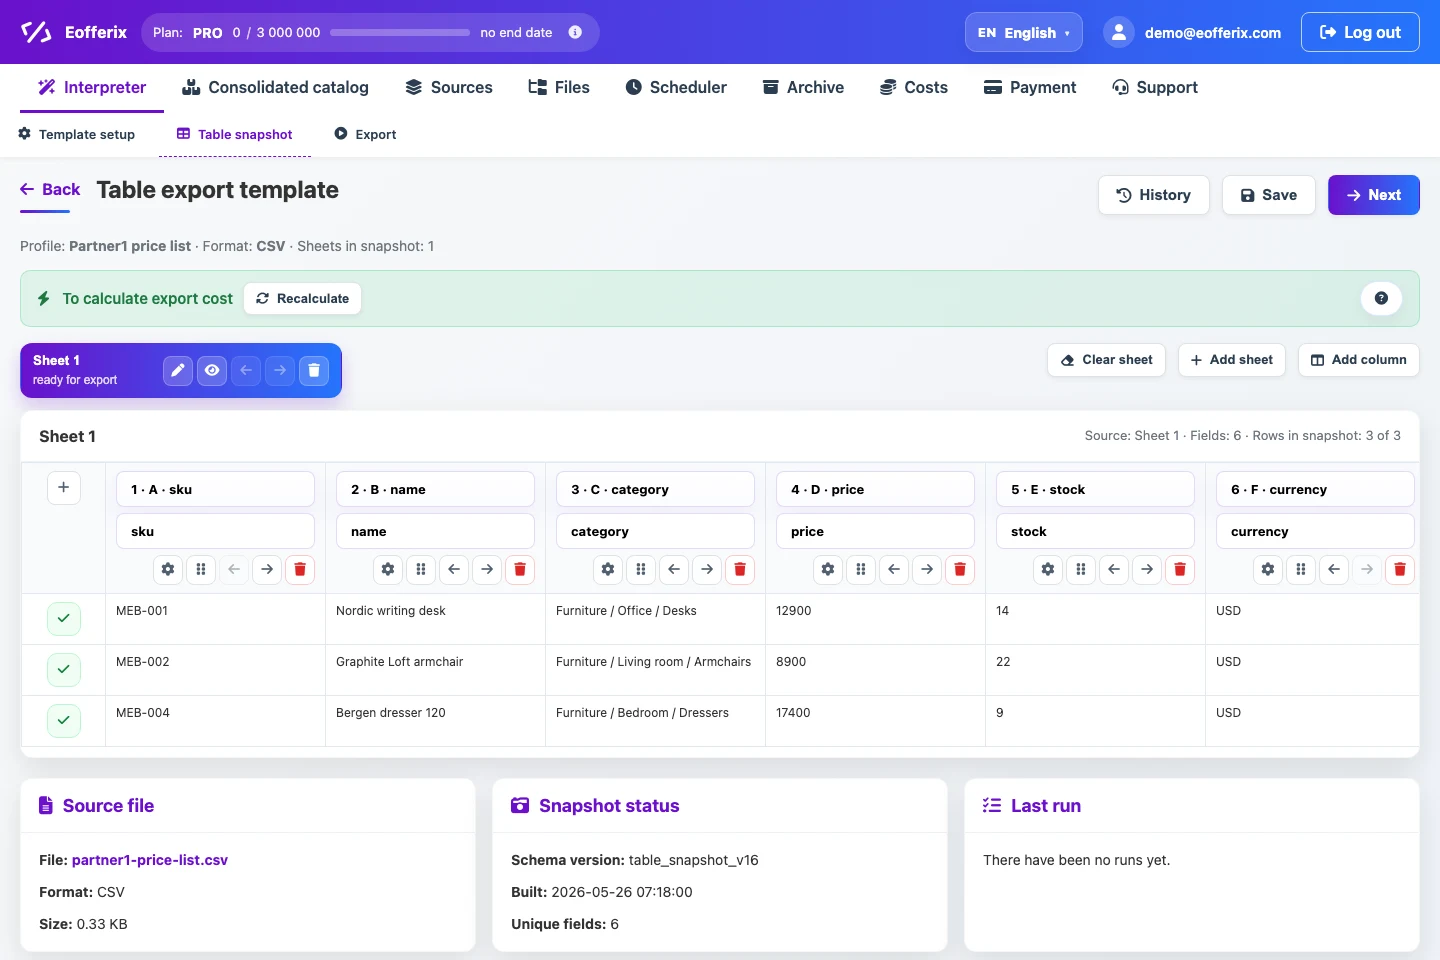
Task: Open settings gear for price column
Action: 828,569
